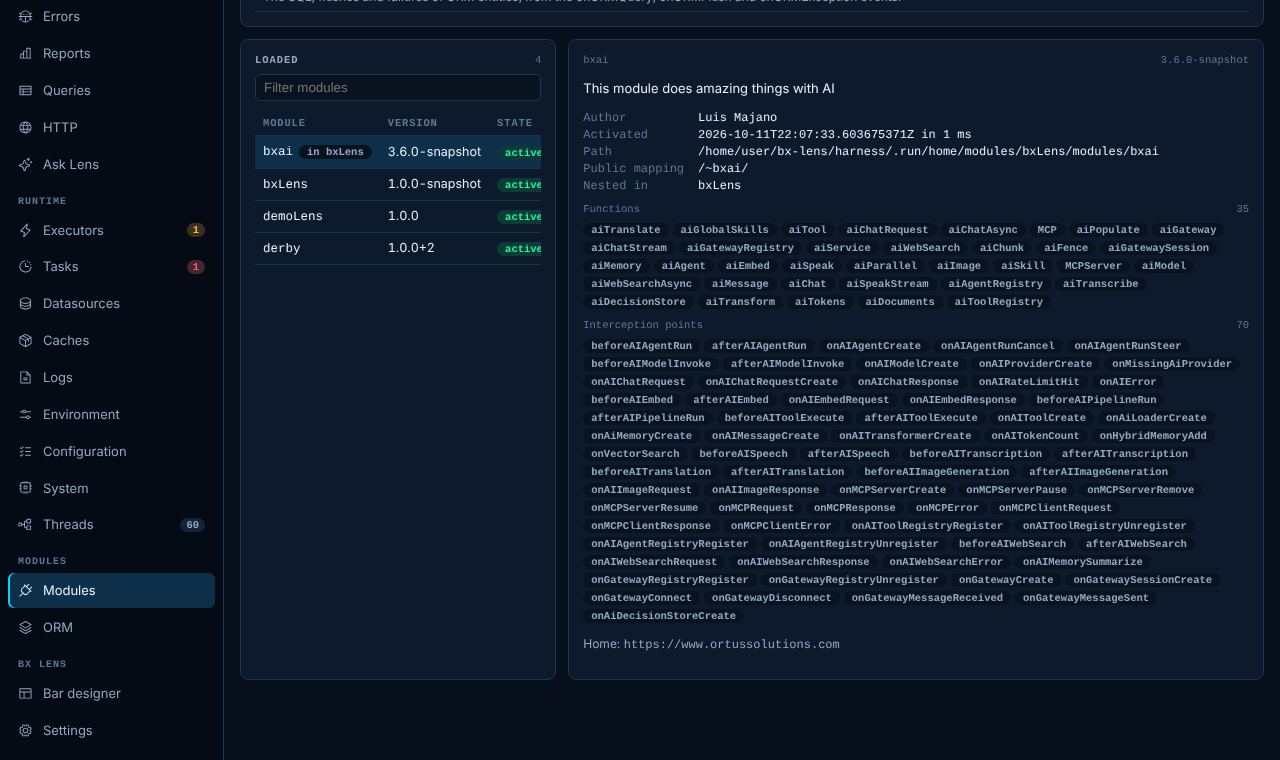Click the onAiDecisionStoreCreate interception point

coord(663,616)
